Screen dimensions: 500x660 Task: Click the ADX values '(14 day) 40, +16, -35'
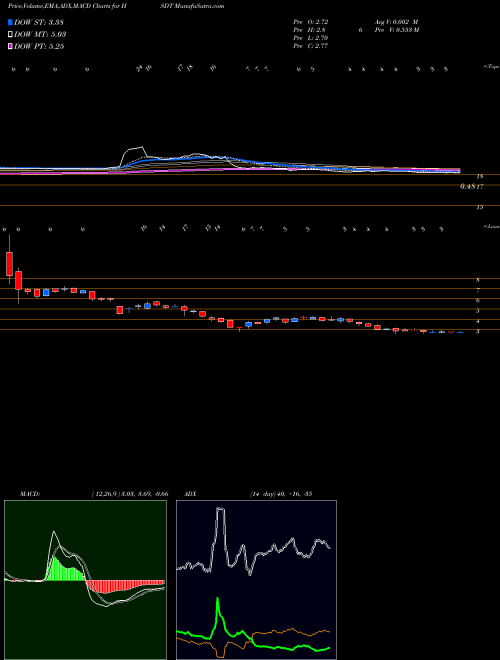280,494
